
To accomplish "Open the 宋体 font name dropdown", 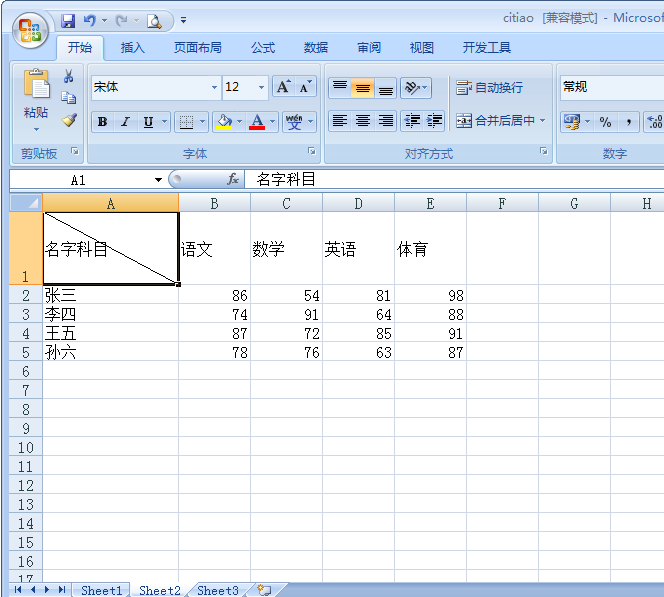I will pos(214,87).
